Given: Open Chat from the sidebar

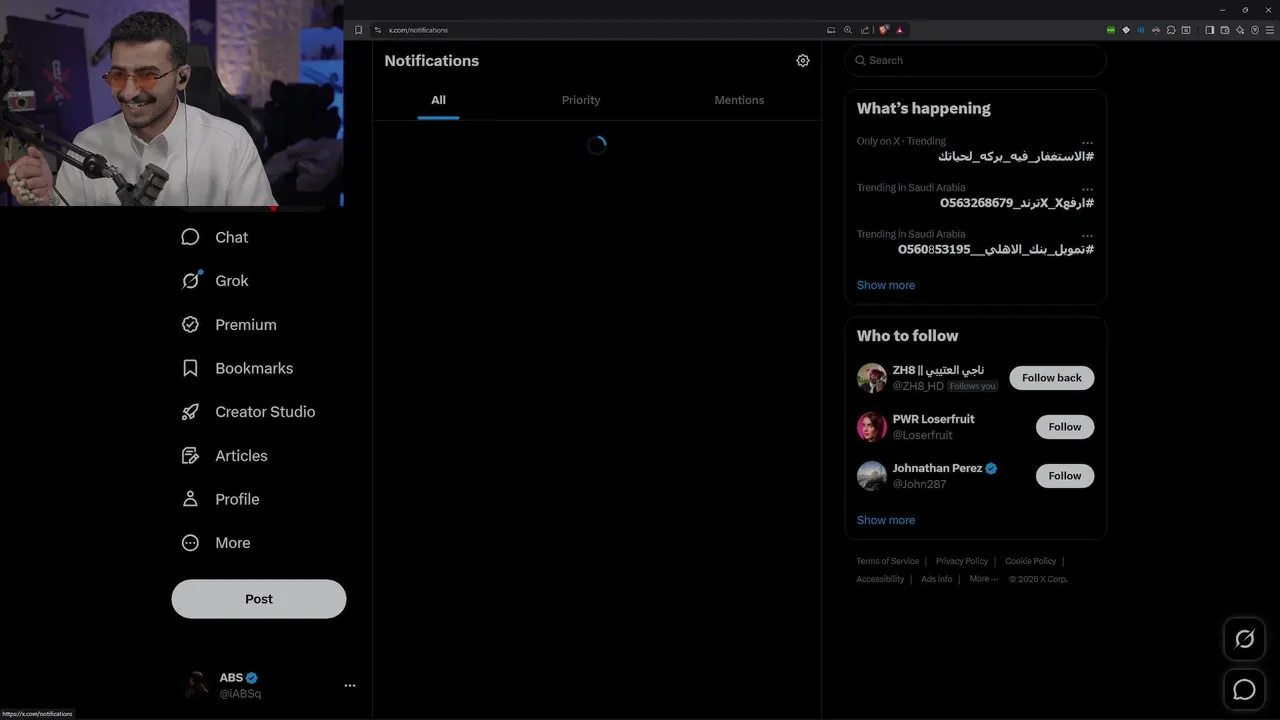Looking at the screenshot, I should (215, 237).
